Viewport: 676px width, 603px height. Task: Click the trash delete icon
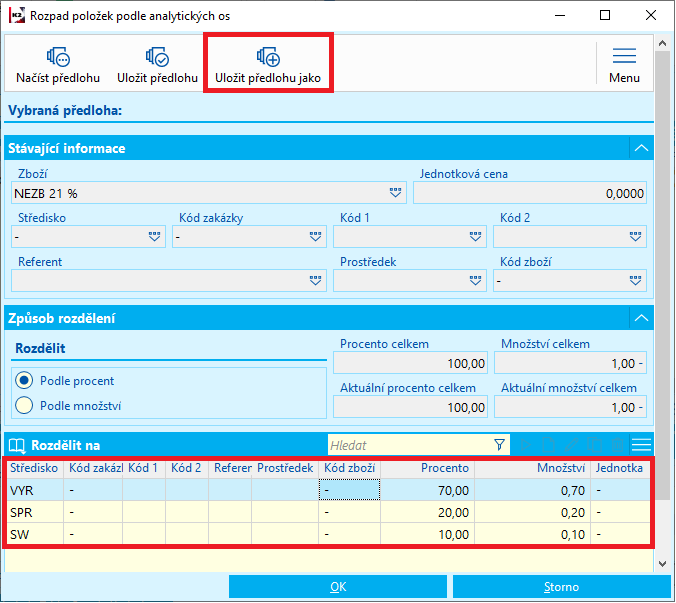click(618, 444)
